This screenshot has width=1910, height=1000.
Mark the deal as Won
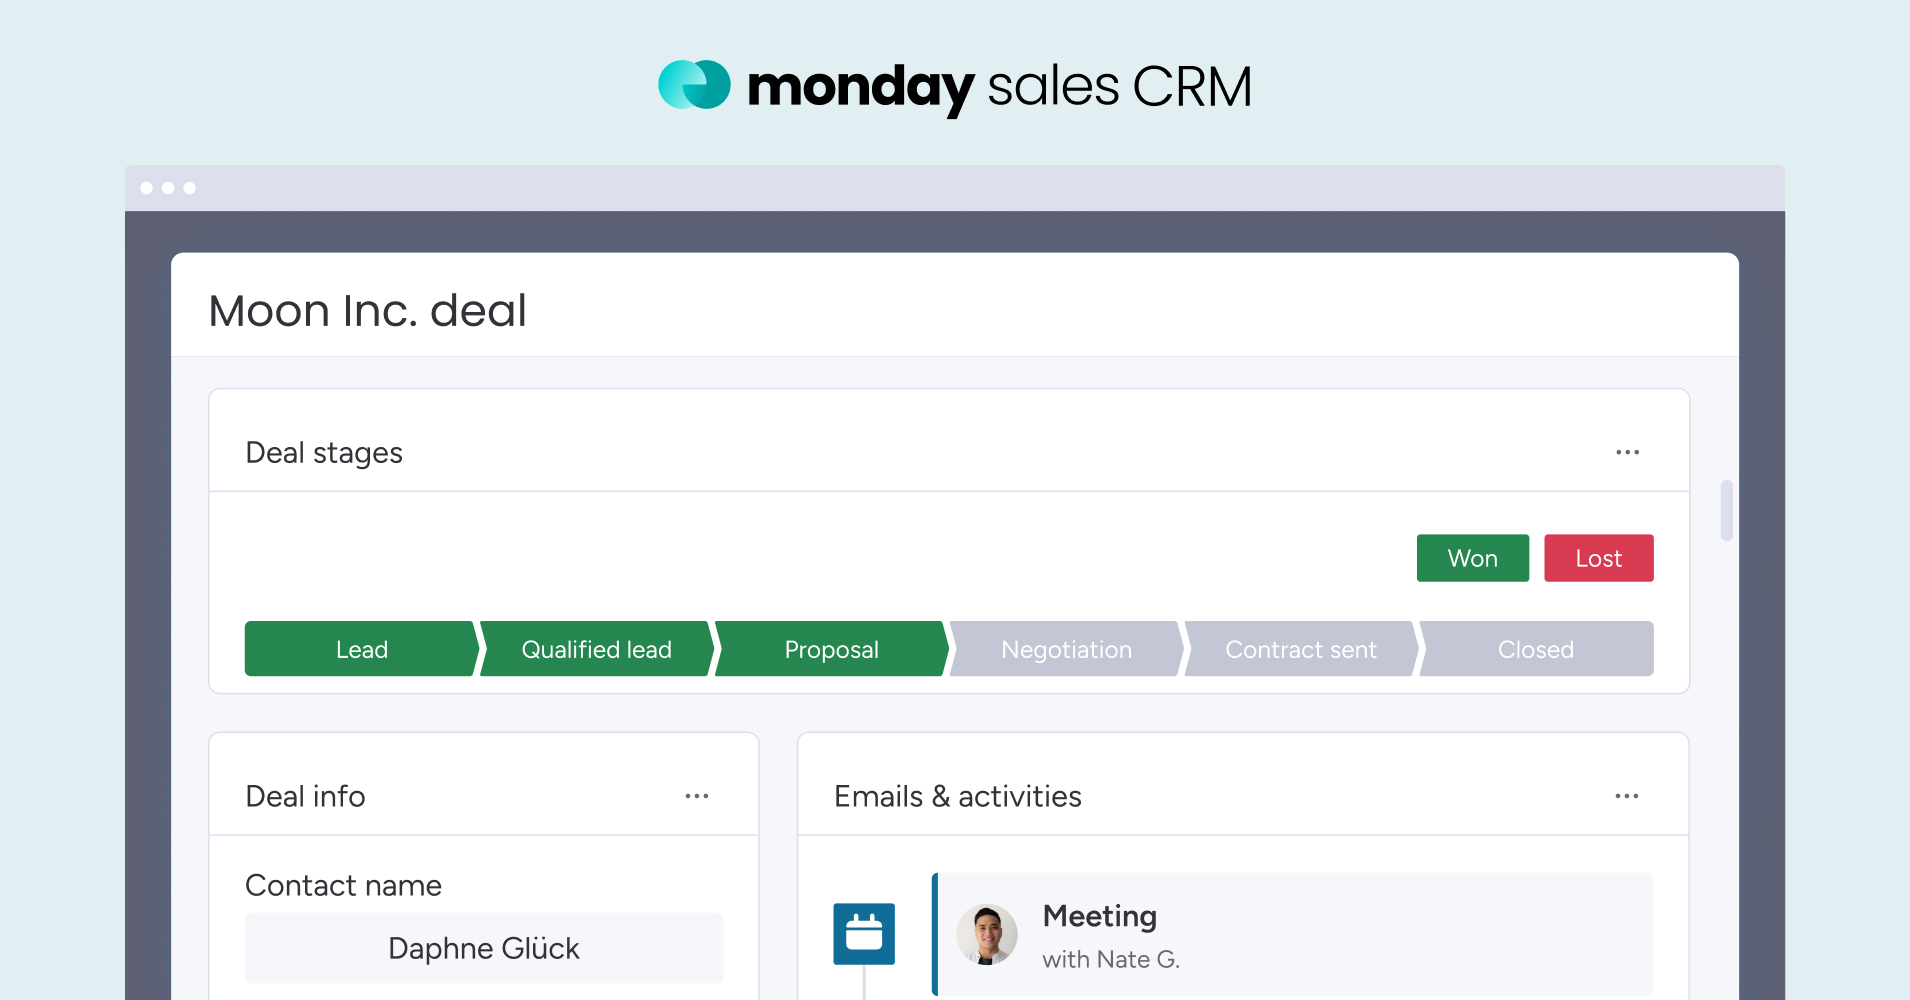pos(1472,558)
